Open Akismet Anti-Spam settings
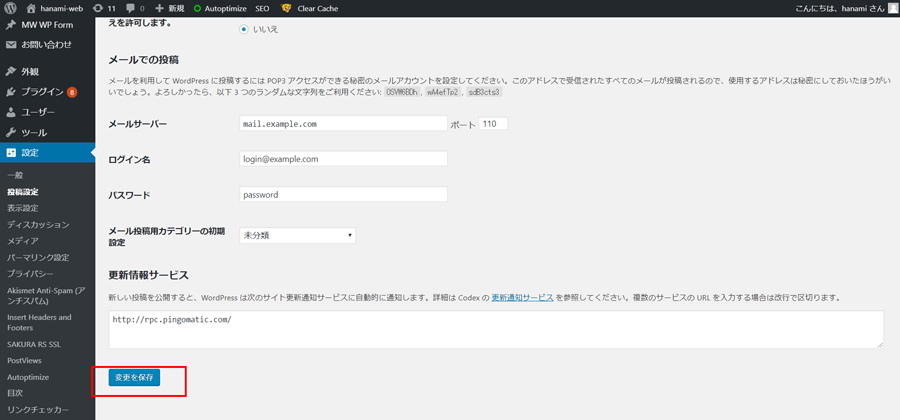Image resolution: width=900 pixels, height=420 pixels. [x=48, y=295]
